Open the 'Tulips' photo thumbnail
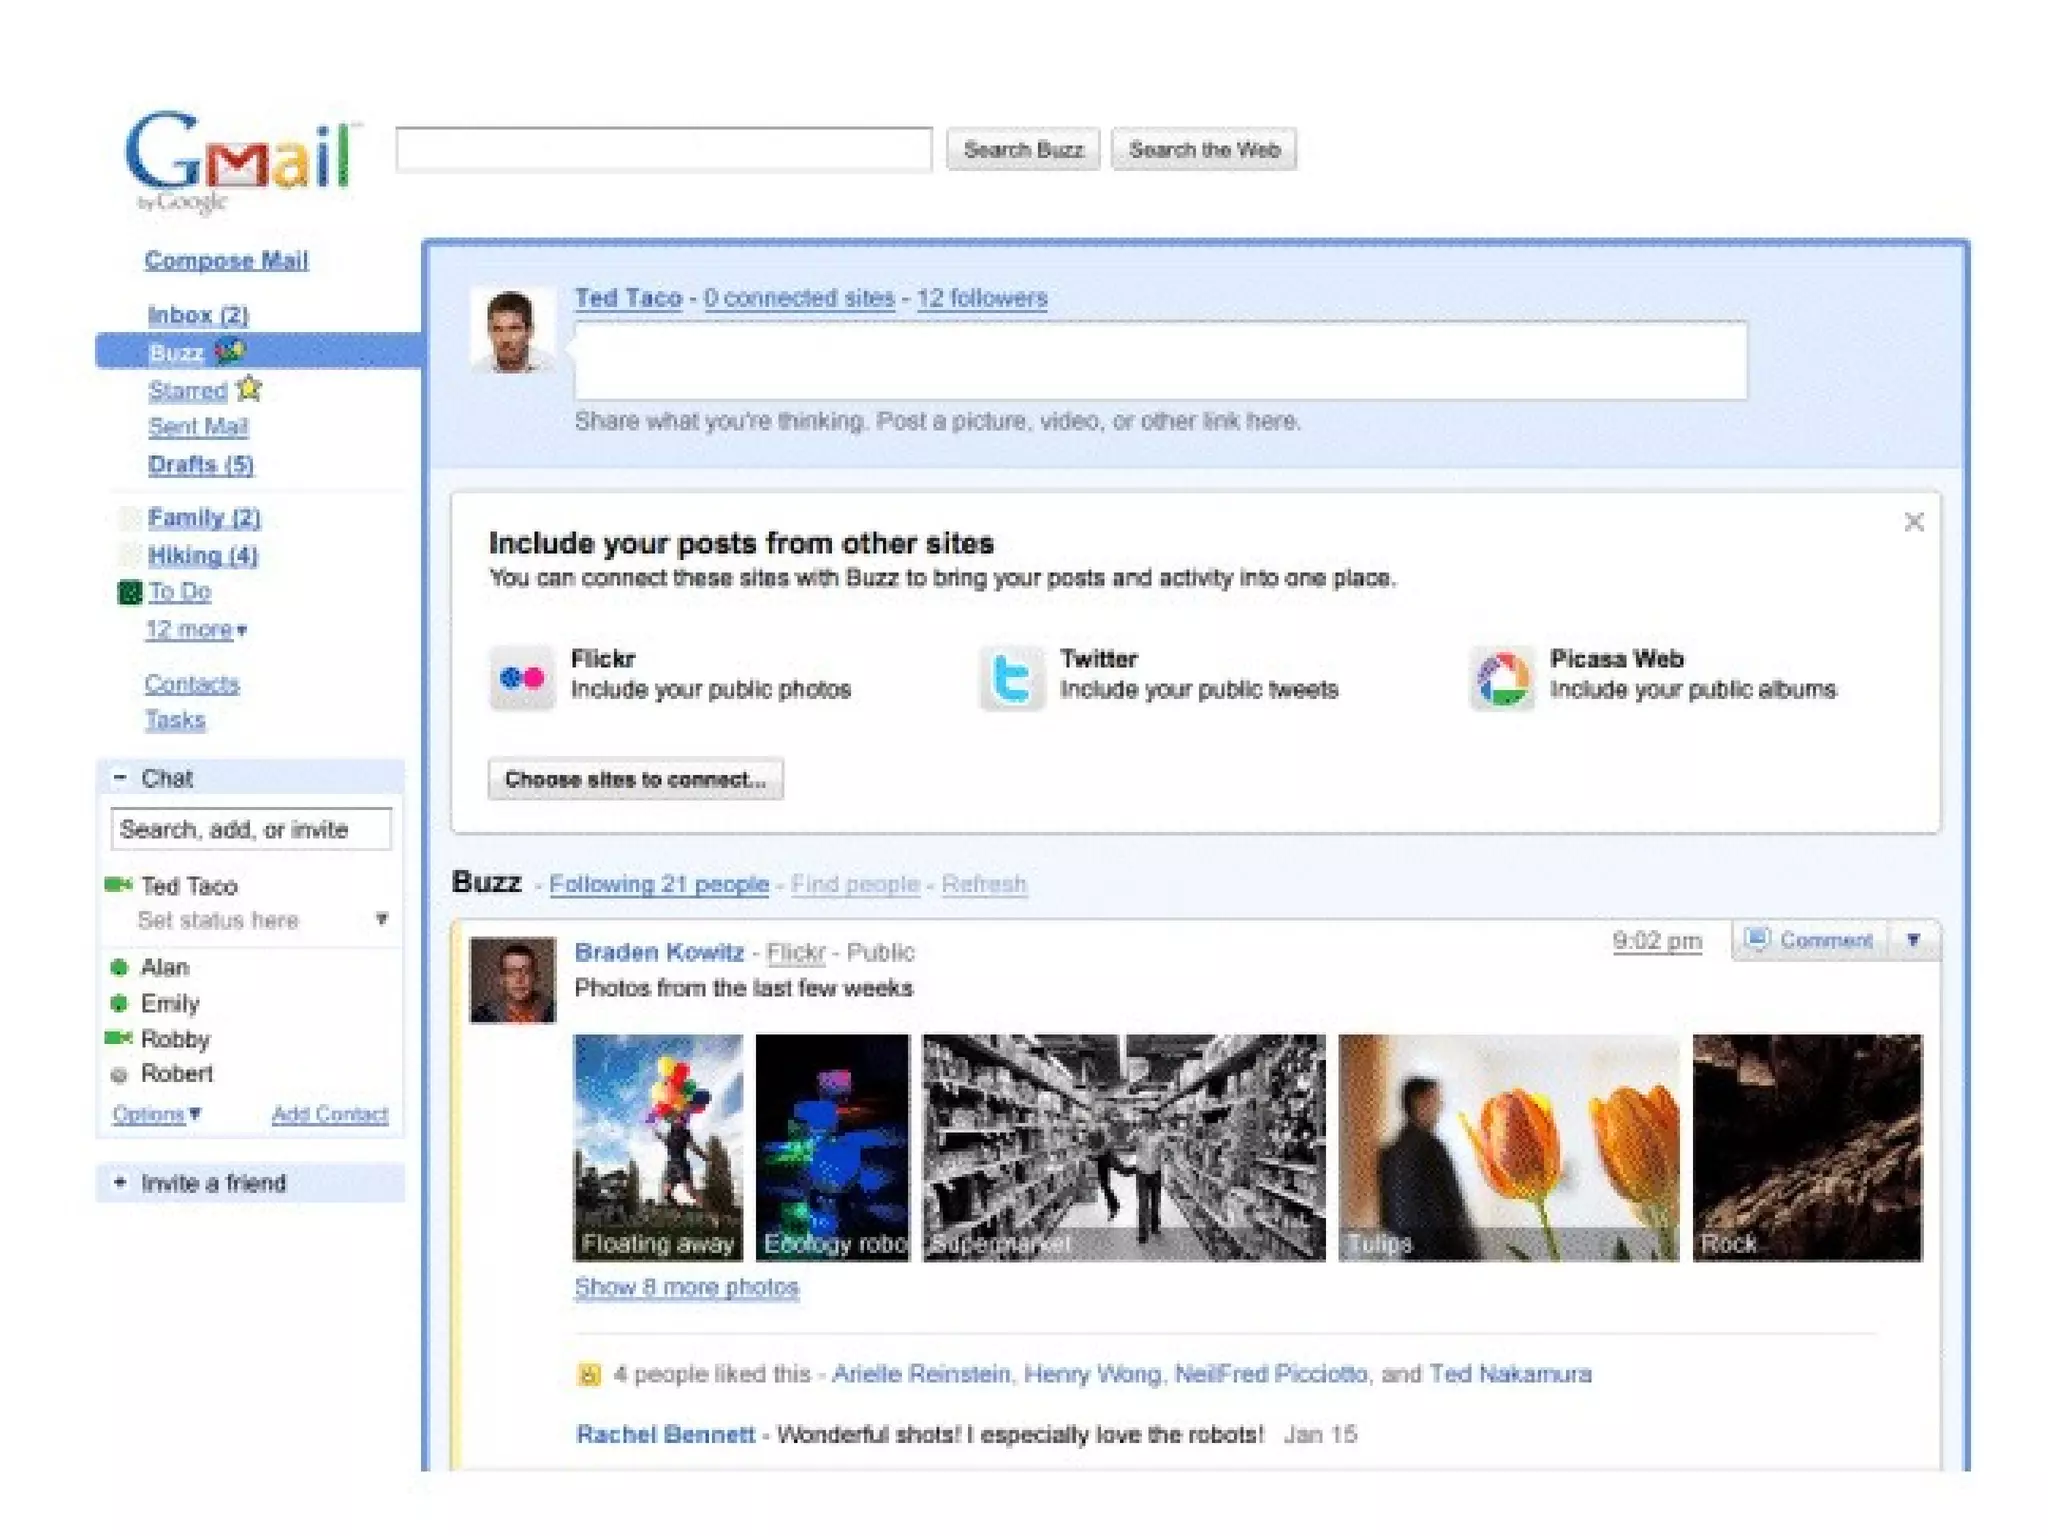Screen dimensions: 2048x1536 tap(1507, 1146)
